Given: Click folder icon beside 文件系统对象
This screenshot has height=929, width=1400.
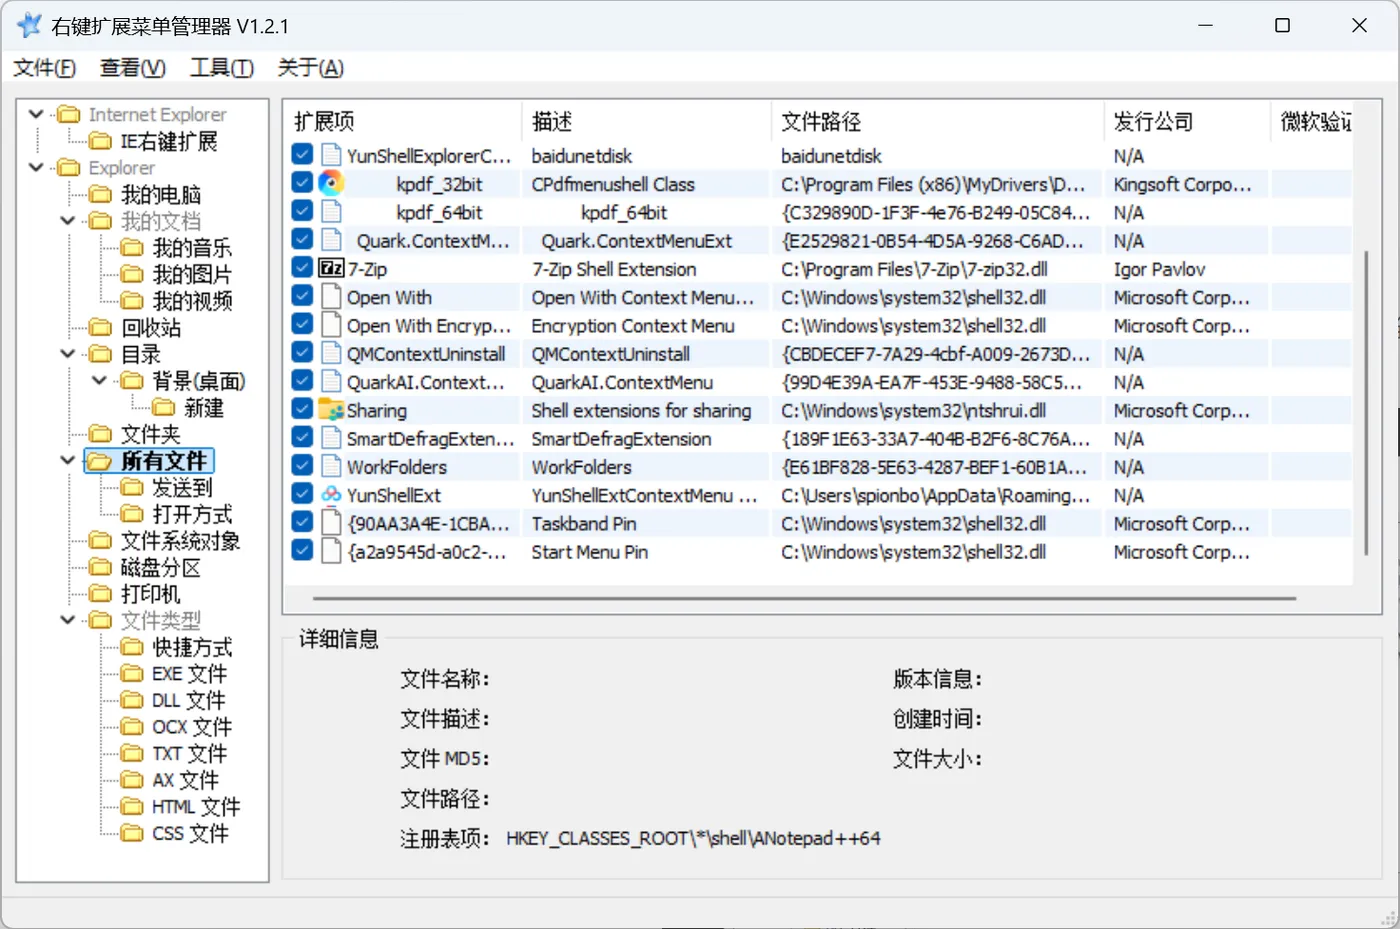Looking at the screenshot, I should click(x=100, y=540).
